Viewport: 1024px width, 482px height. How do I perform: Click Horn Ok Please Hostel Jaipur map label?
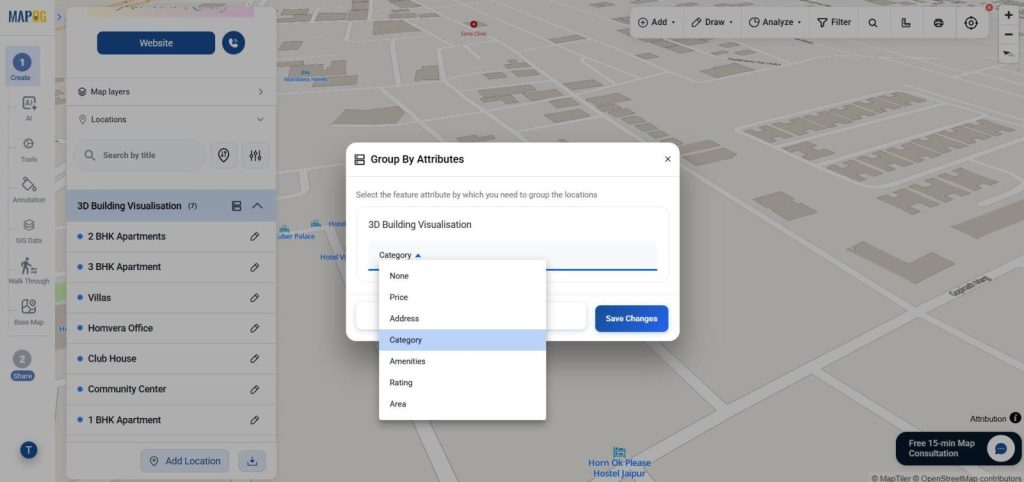pyautogui.click(x=619, y=467)
